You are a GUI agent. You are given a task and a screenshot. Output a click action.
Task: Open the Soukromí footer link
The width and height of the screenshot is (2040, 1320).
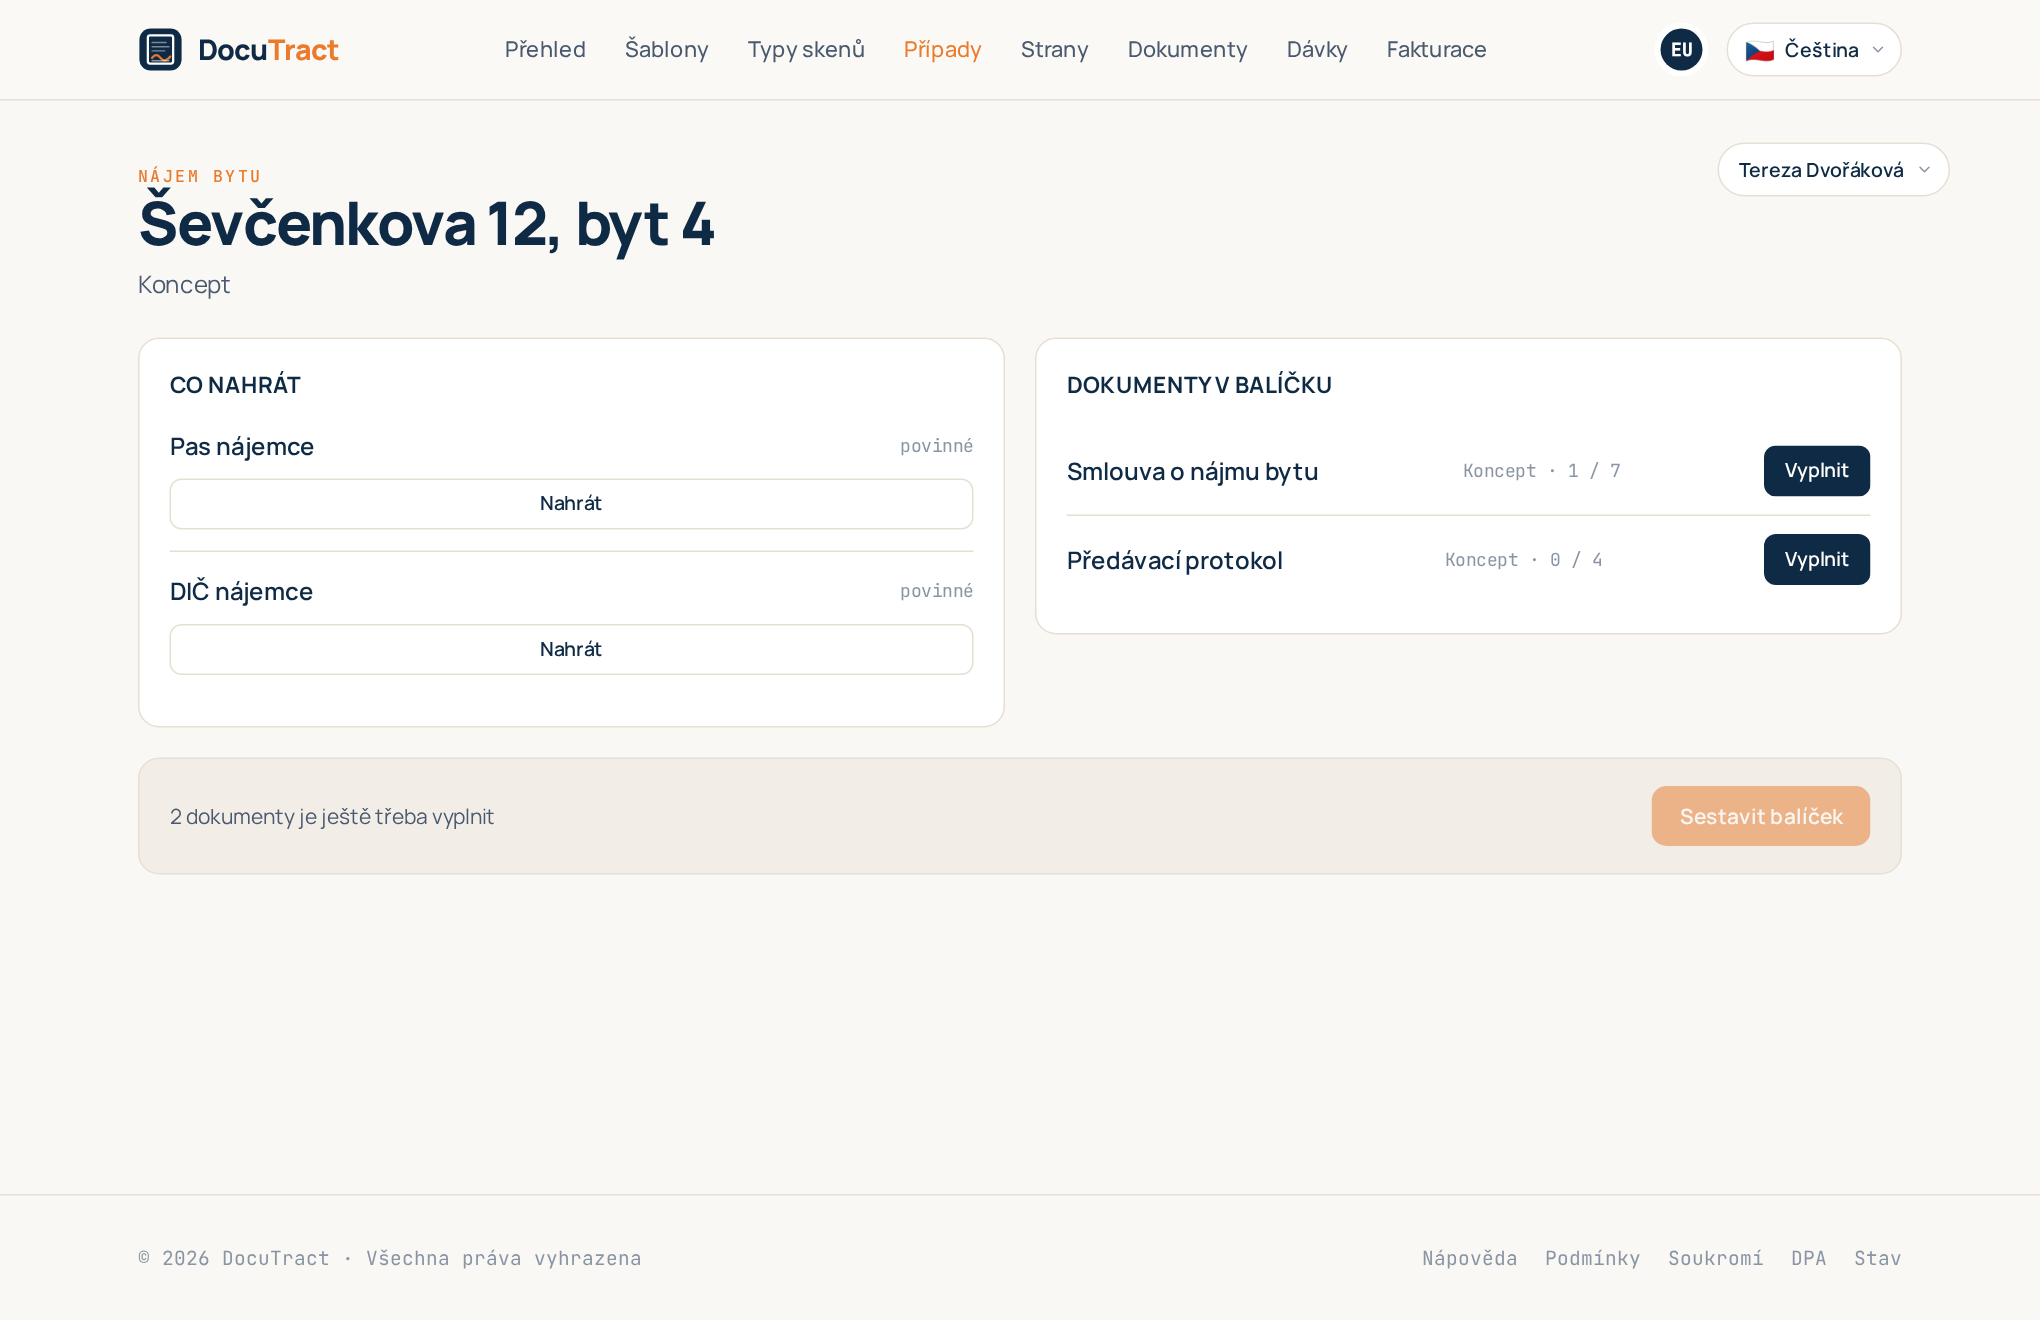tap(1715, 1258)
